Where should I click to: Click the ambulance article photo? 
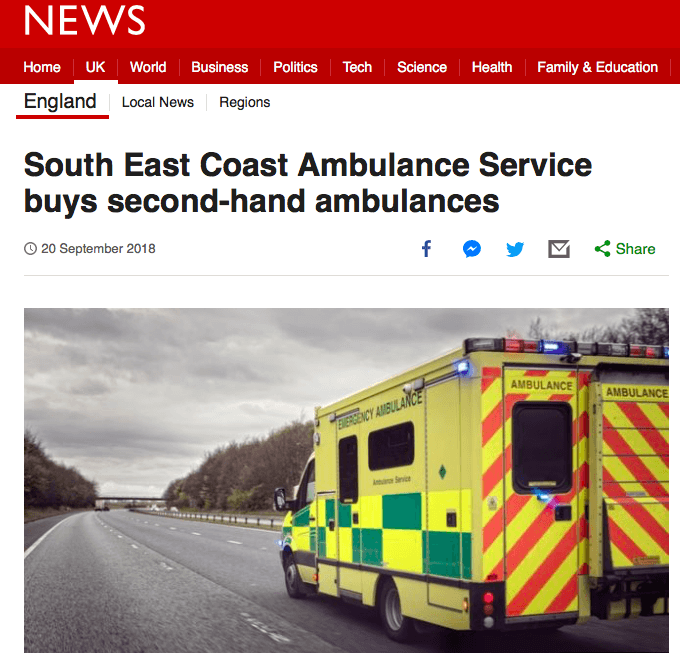[346, 480]
